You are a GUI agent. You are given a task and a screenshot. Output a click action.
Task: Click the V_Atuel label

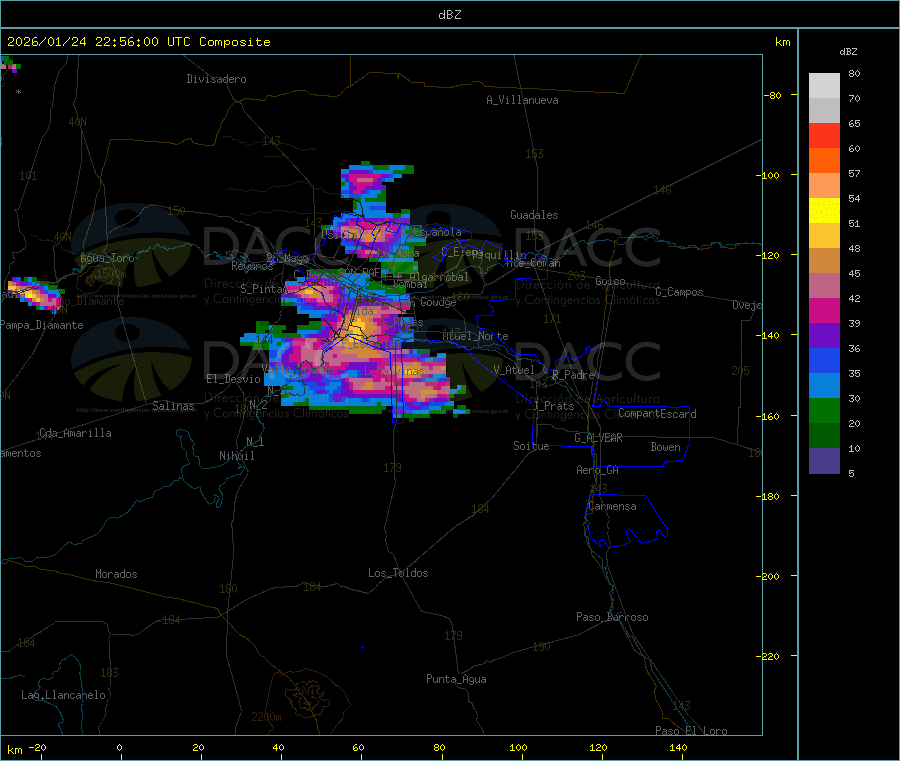pyautogui.click(x=514, y=370)
